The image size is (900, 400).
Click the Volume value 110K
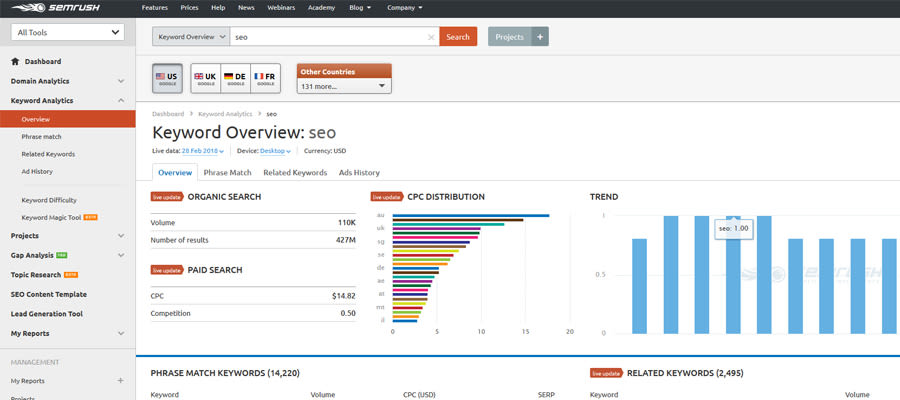pyautogui.click(x=347, y=223)
